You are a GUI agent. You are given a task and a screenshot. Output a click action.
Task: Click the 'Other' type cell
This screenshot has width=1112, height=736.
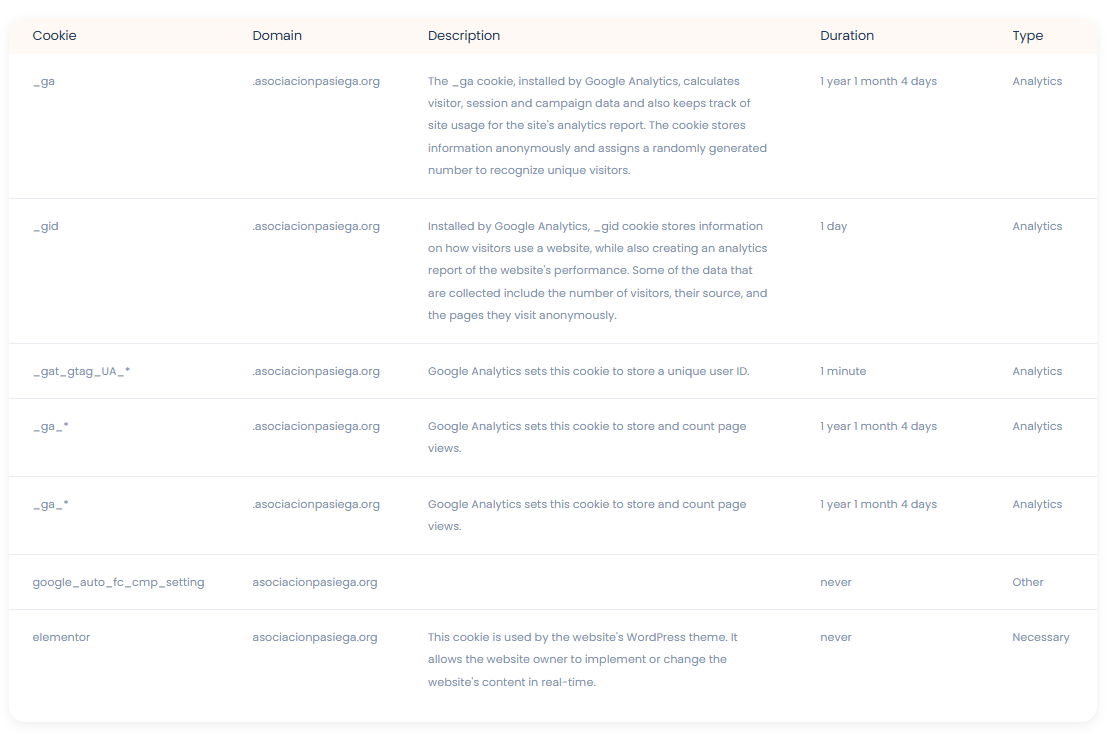1028,582
